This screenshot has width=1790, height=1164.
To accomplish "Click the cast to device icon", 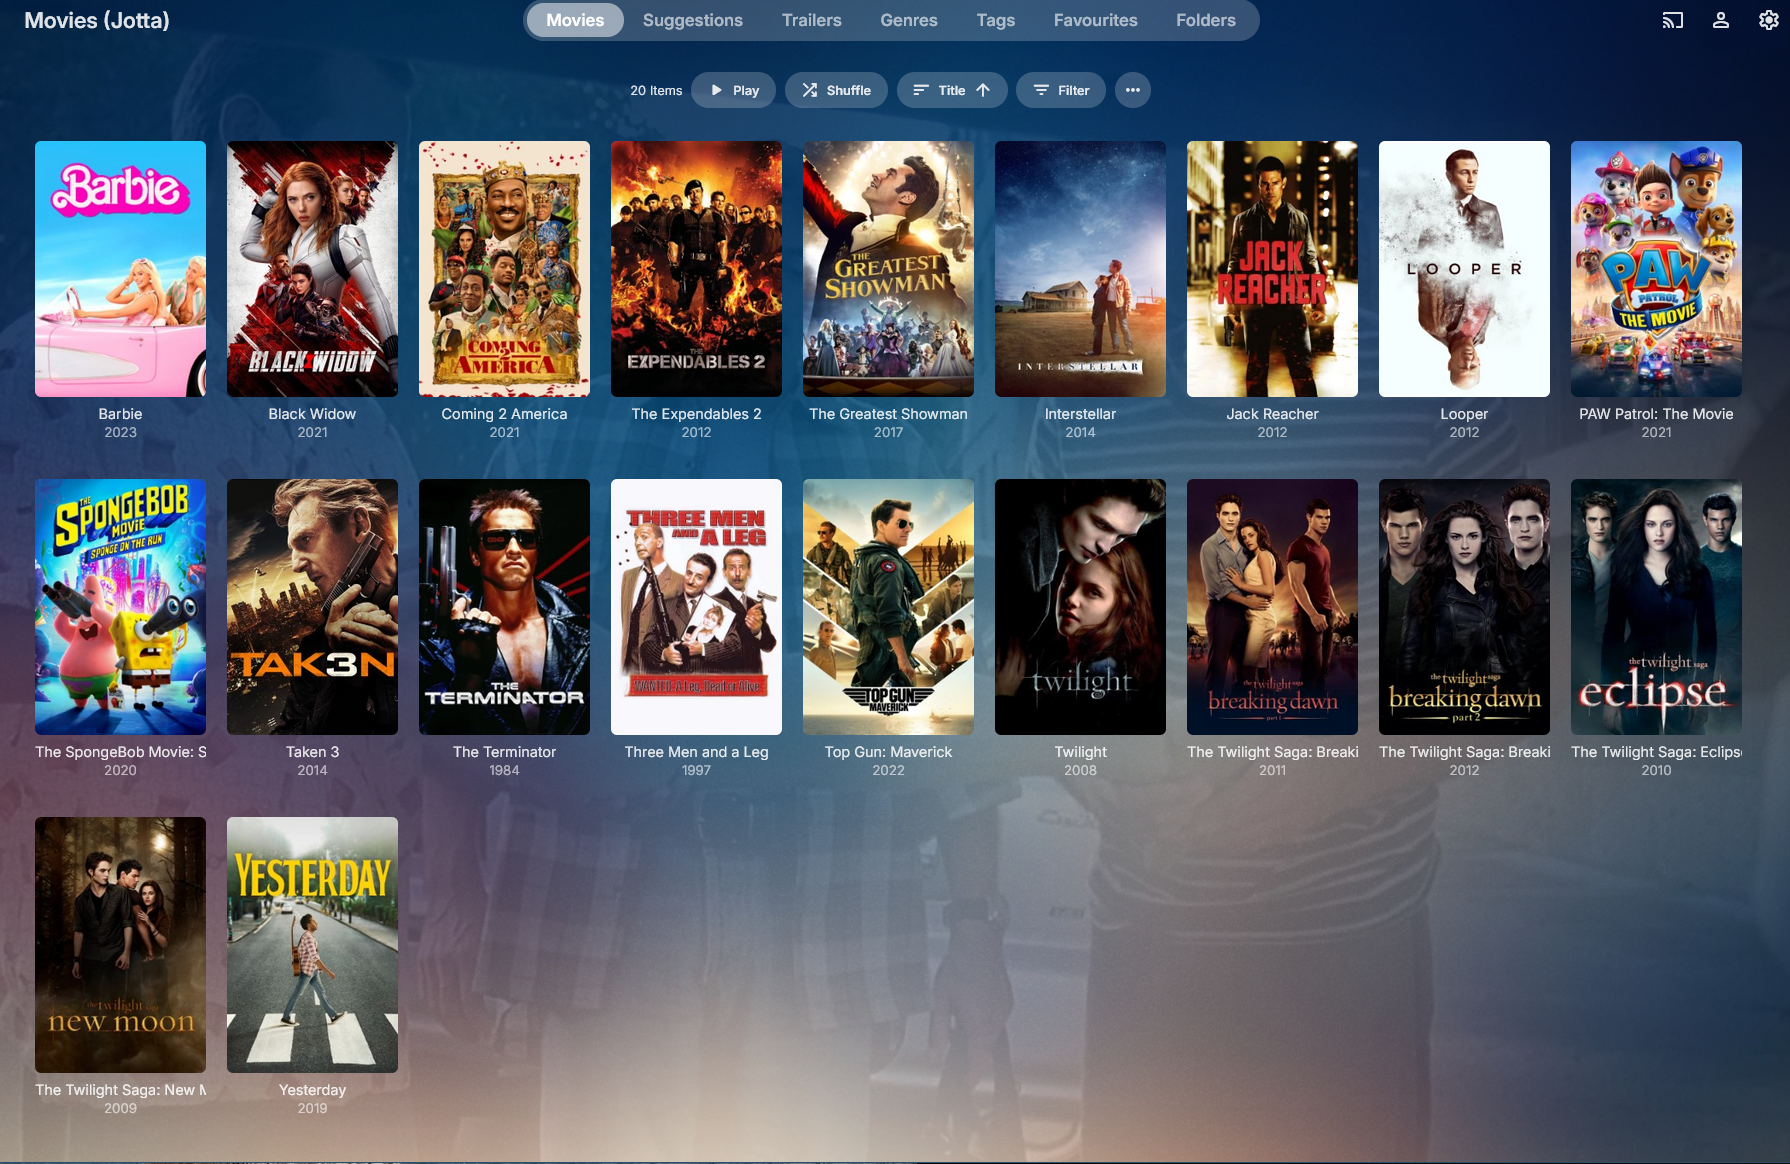I will coord(1673,20).
